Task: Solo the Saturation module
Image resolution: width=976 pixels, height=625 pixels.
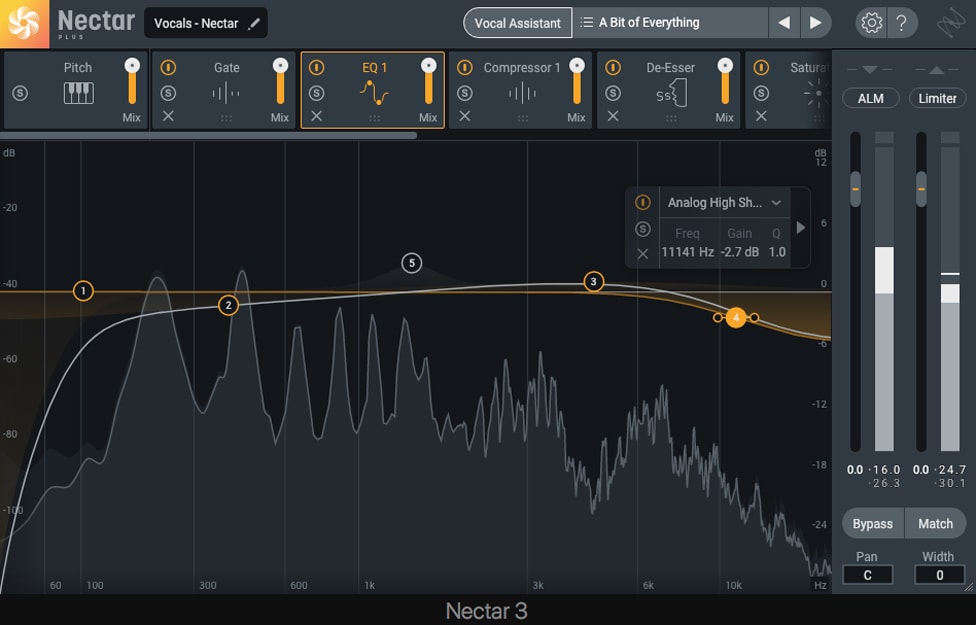Action: 761,93
